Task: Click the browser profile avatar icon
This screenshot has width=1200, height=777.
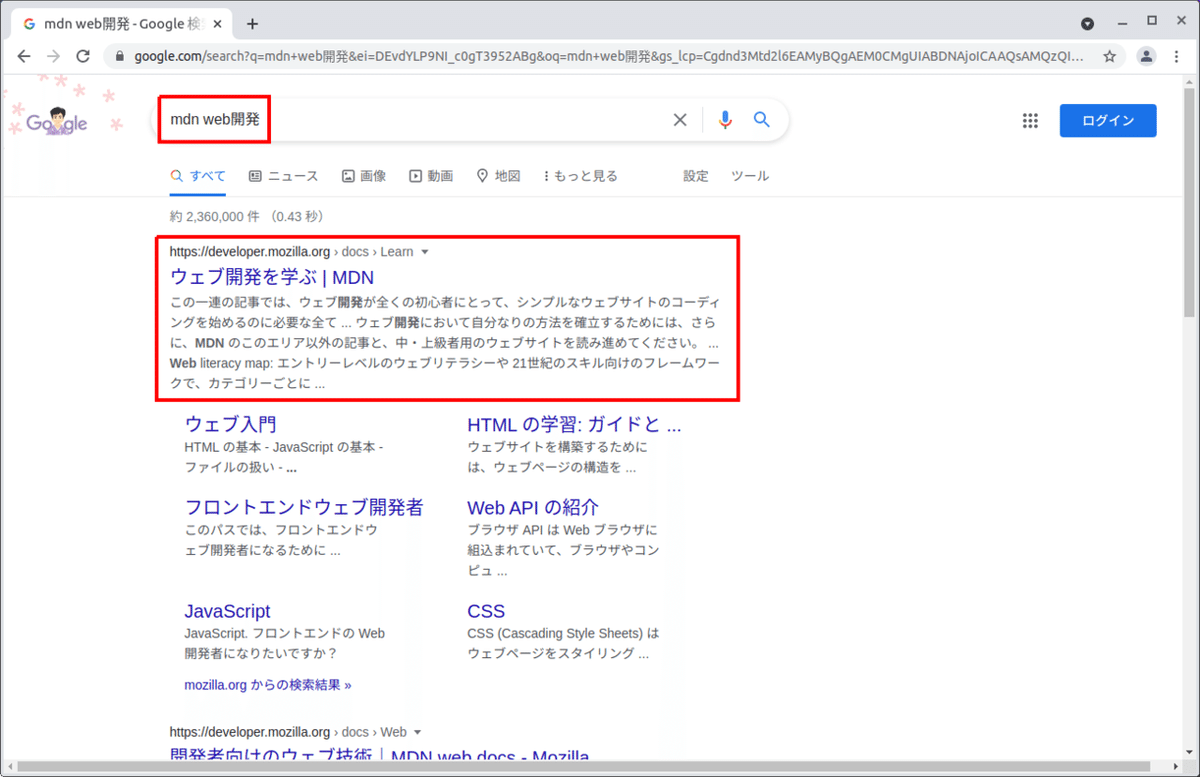Action: [x=1146, y=57]
